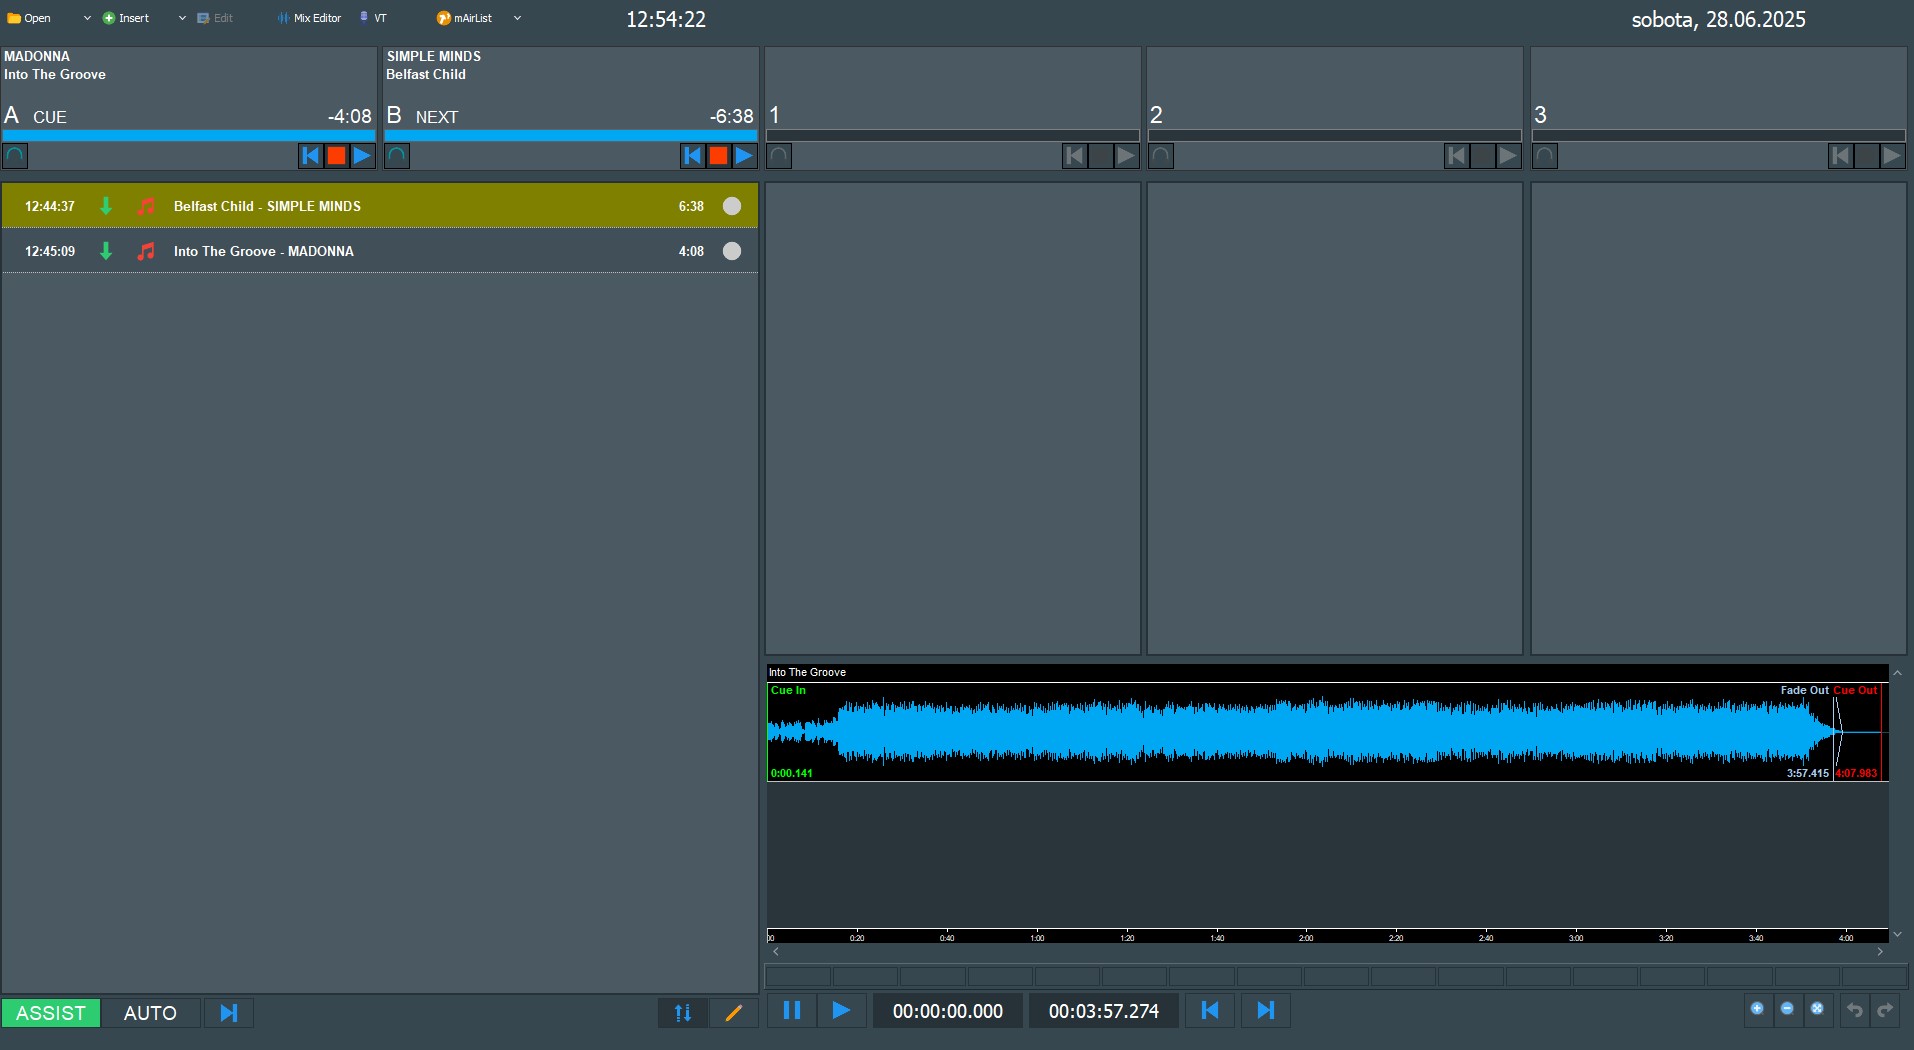Viewport: 1914px width, 1050px height.
Task: Redo the cue editor change
Action: point(1885,1010)
